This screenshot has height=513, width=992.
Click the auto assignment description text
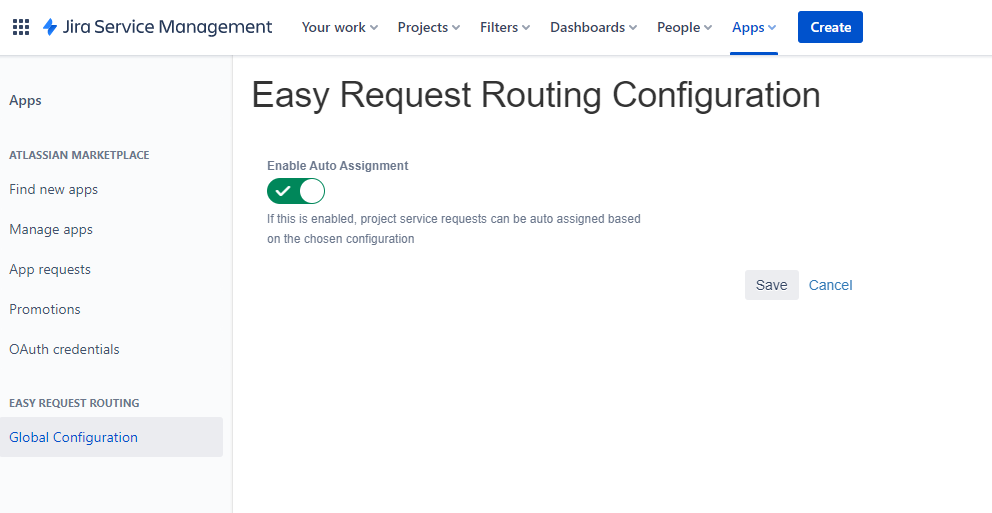[454, 229]
